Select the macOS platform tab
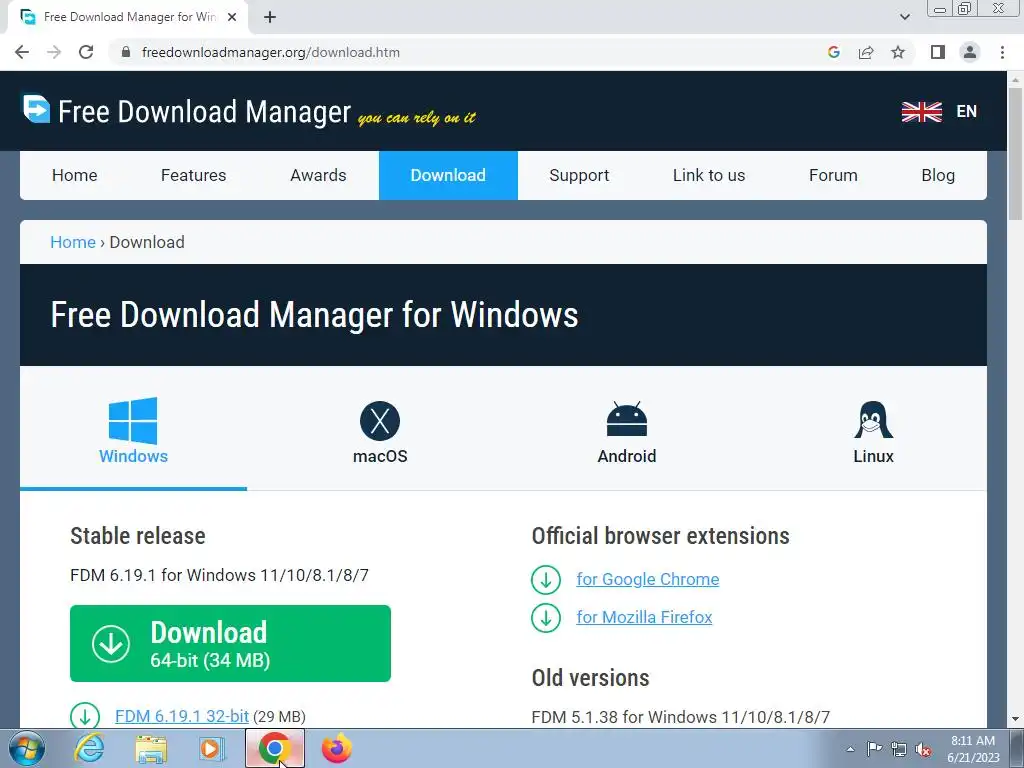1024x768 pixels. tap(380, 431)
